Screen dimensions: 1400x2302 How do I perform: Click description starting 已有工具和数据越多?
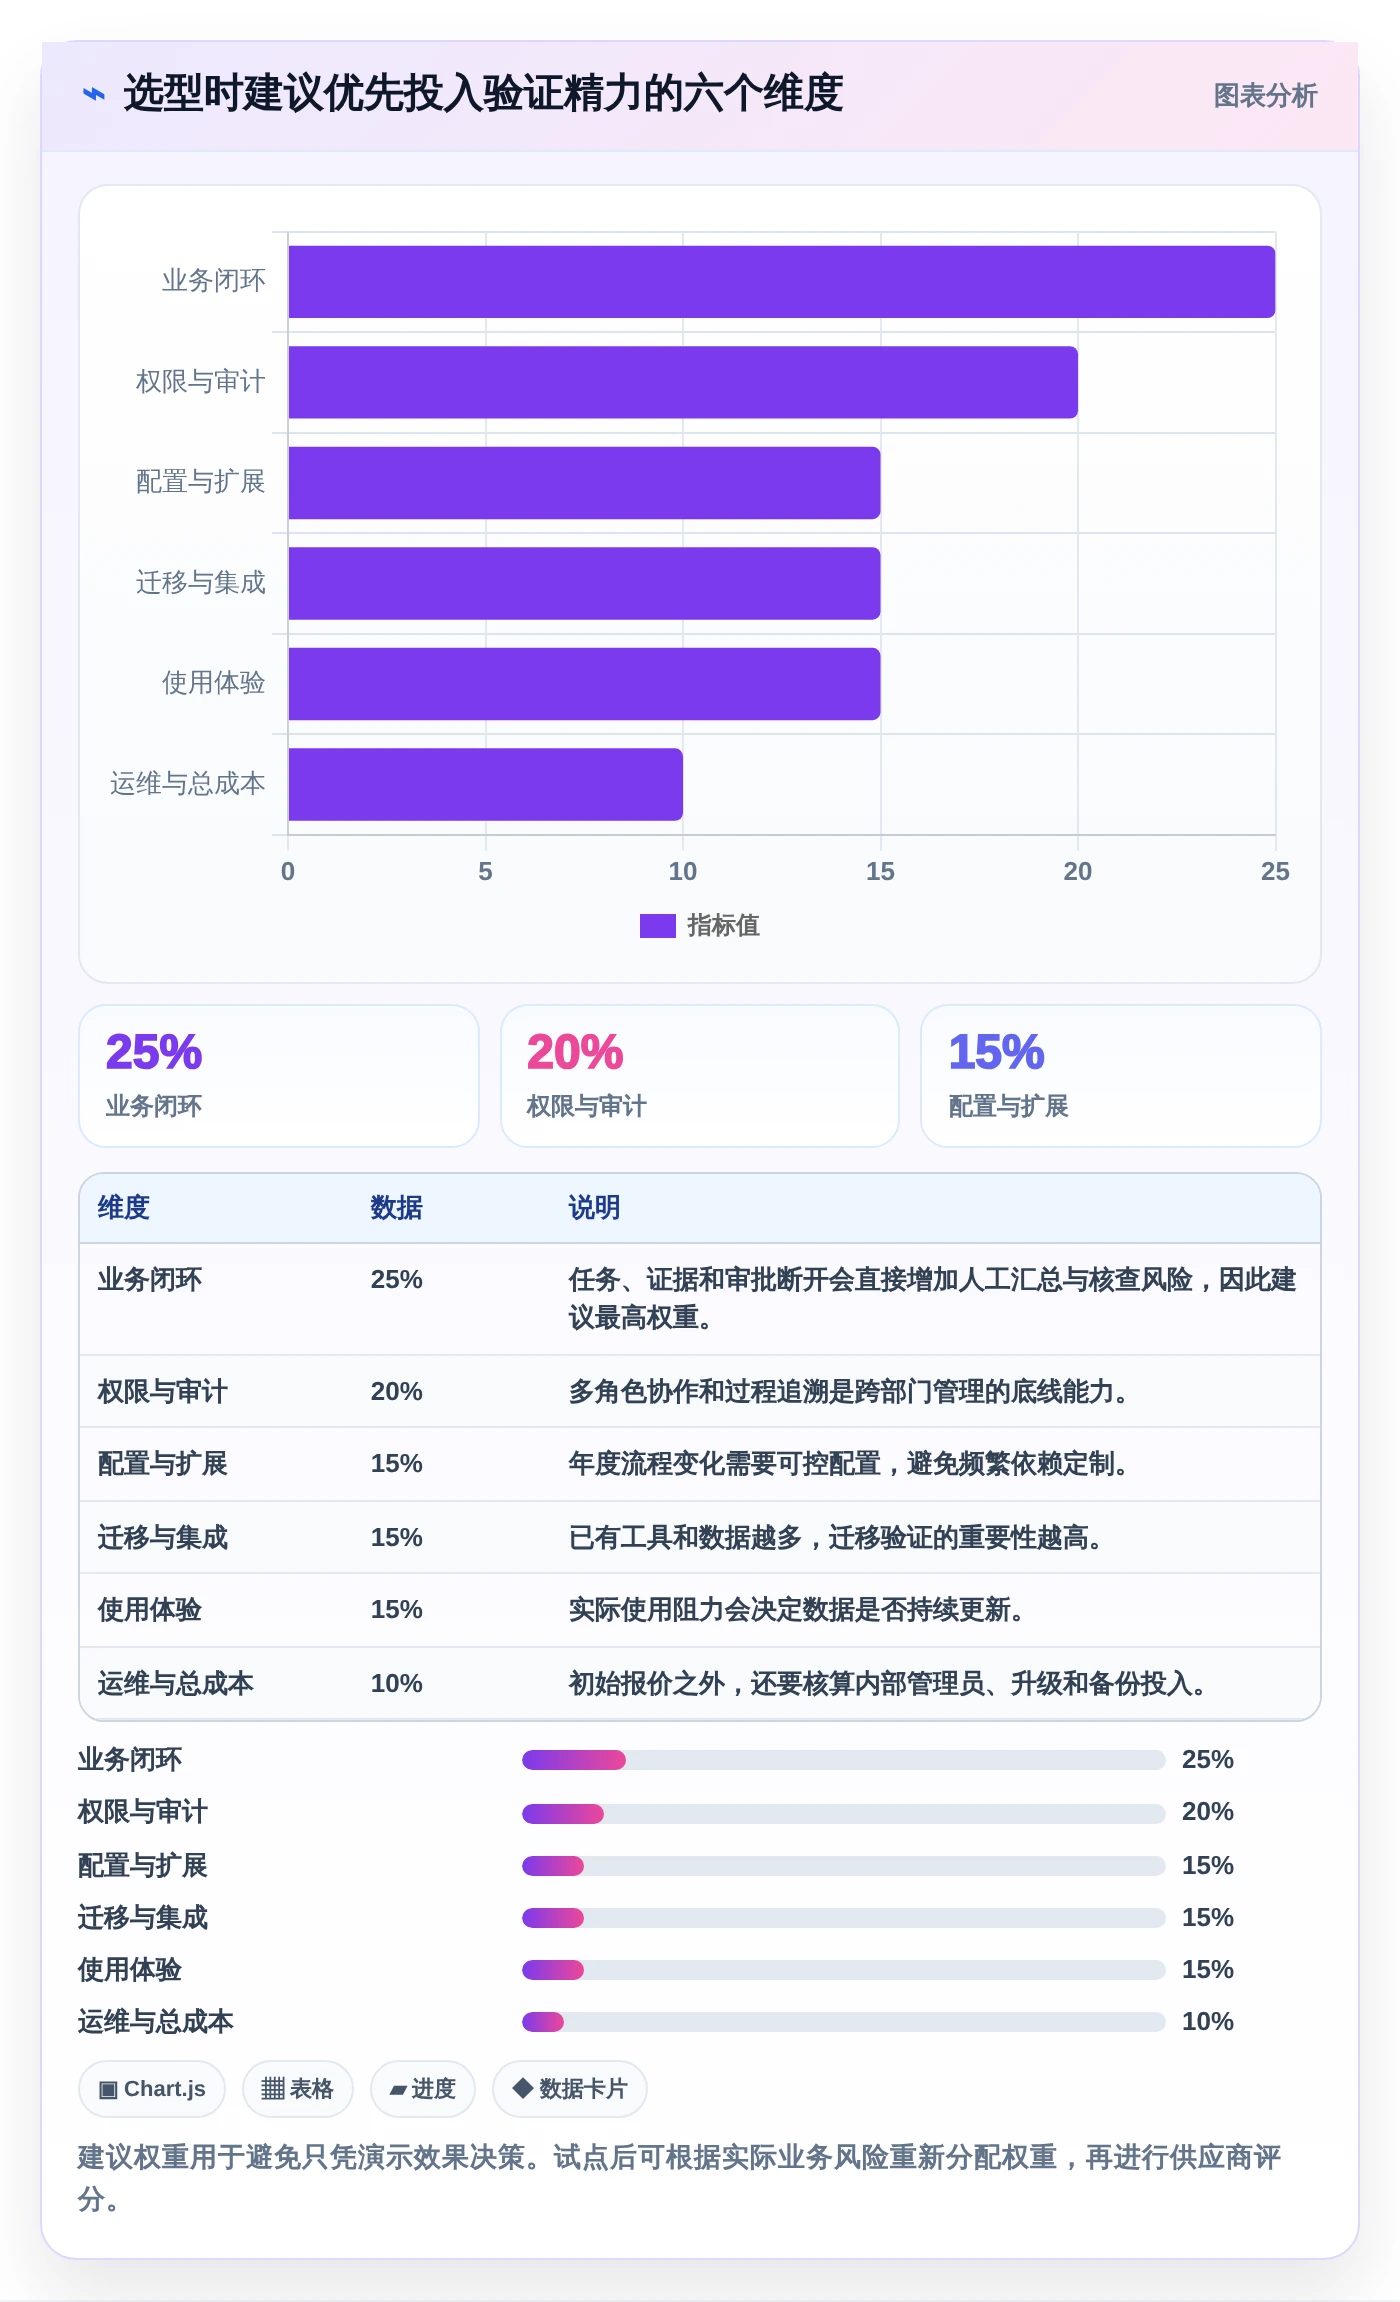(838, 1538)
